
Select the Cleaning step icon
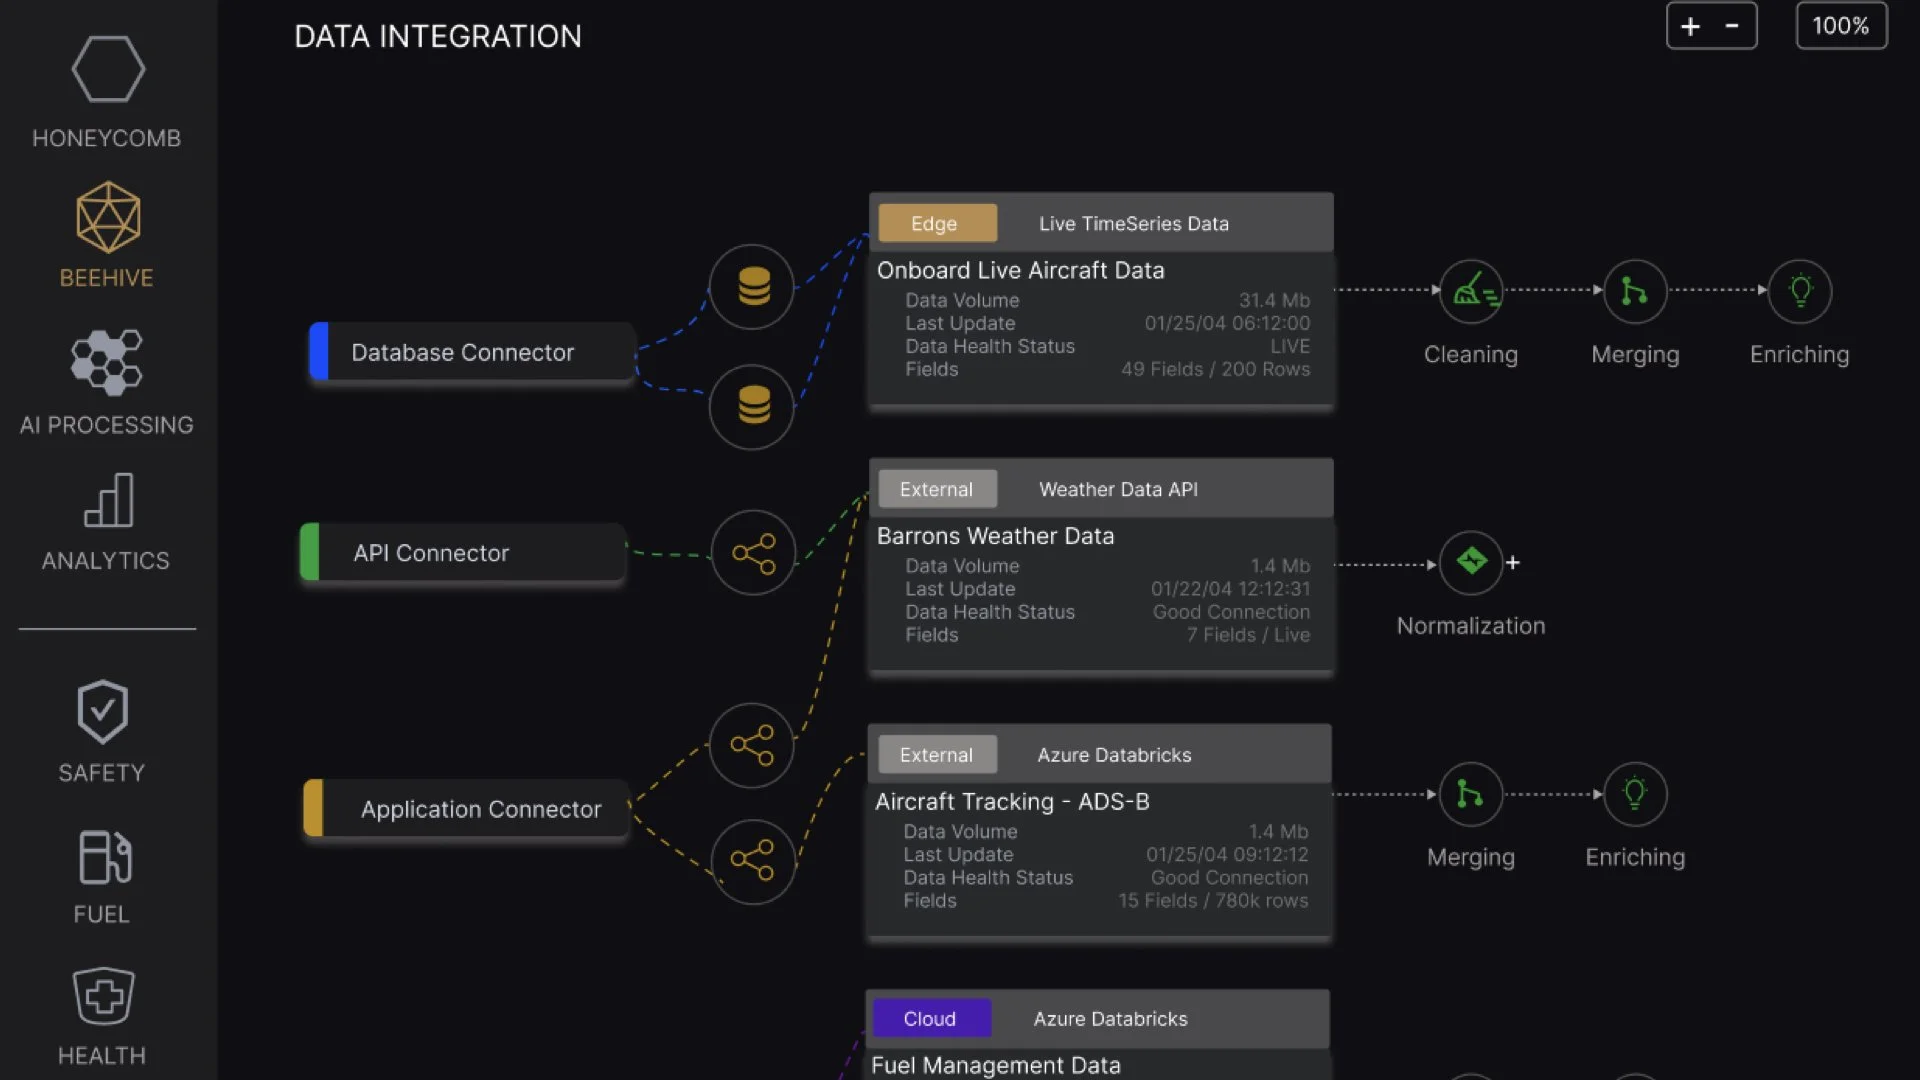pyautogui.click(x=1471, y=291)
